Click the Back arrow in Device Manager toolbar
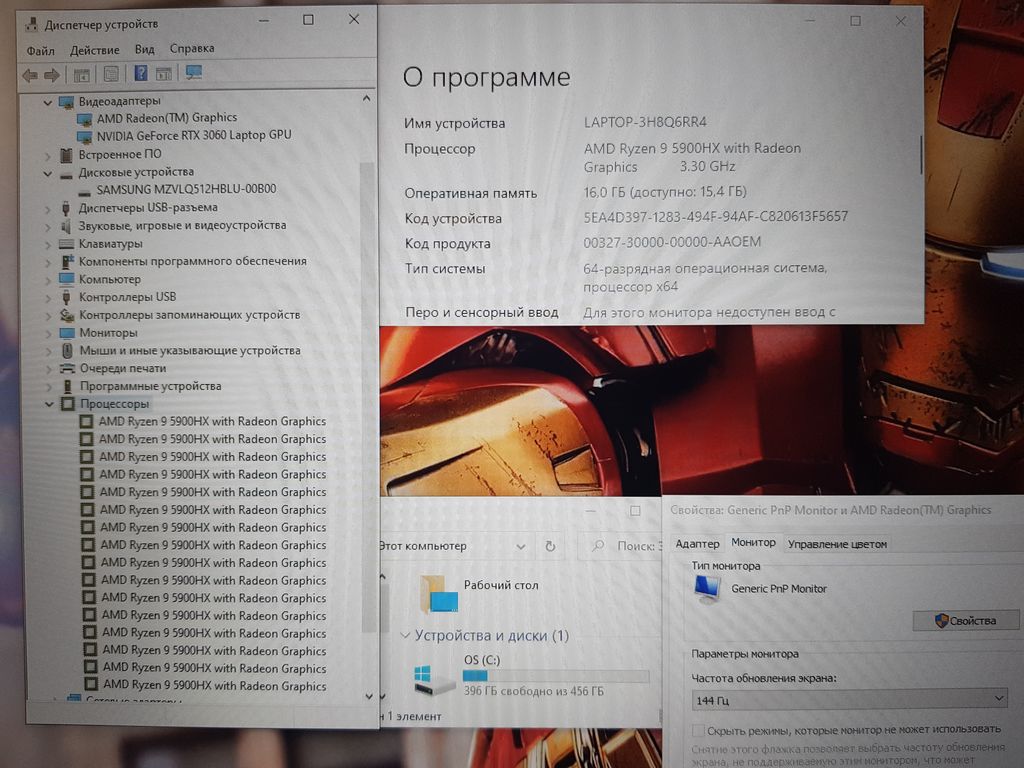The image size is (1024, 768). point(30,75)
